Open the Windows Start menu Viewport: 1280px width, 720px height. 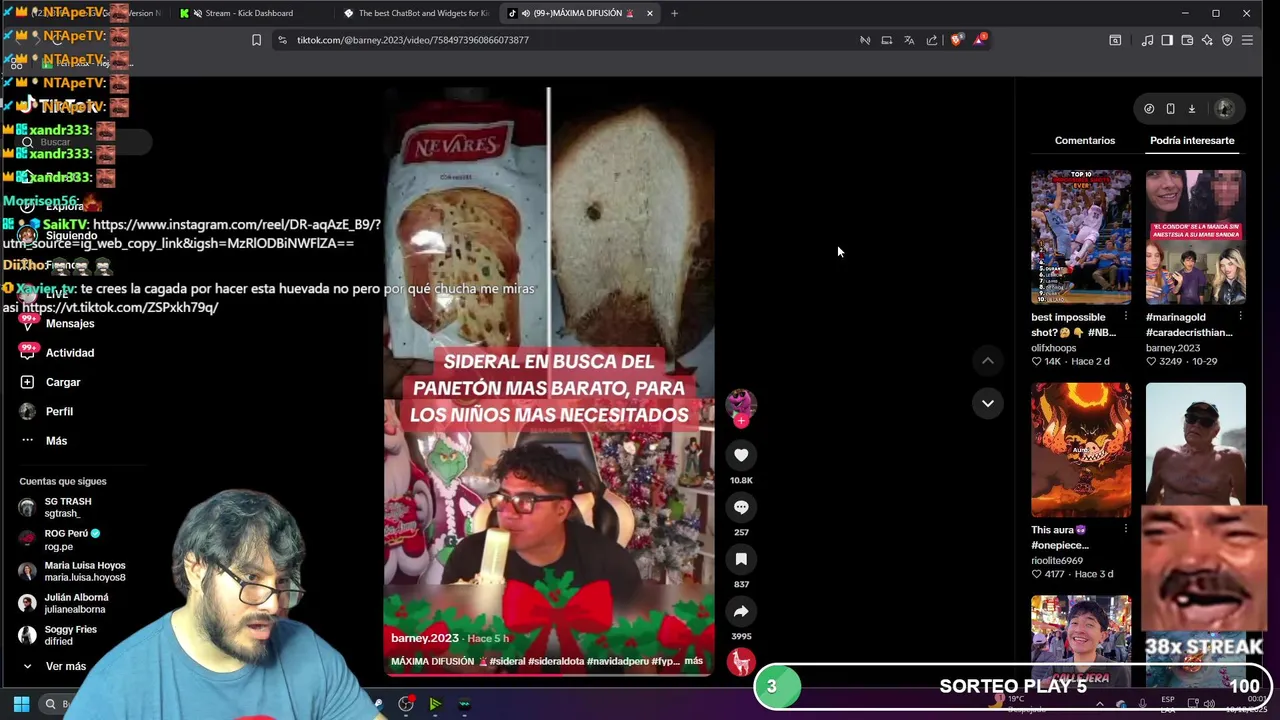point(21,704)
